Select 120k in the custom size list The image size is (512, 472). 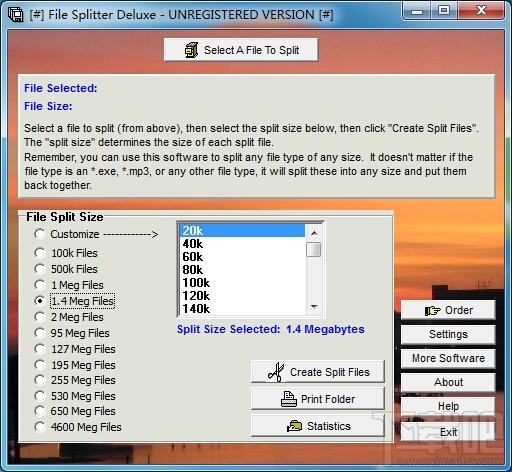click(x=242, y=296)
